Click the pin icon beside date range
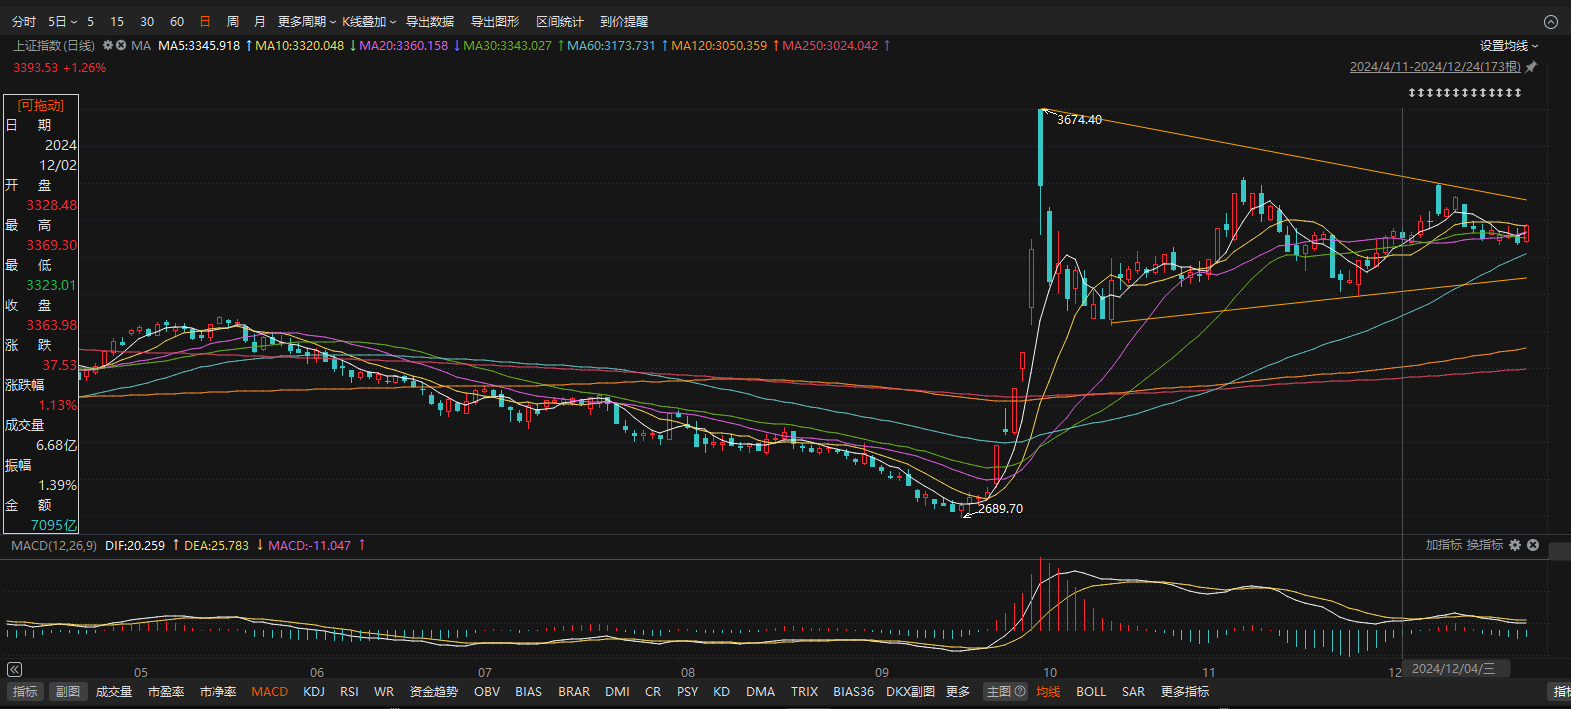 (x=1531, y=67)
